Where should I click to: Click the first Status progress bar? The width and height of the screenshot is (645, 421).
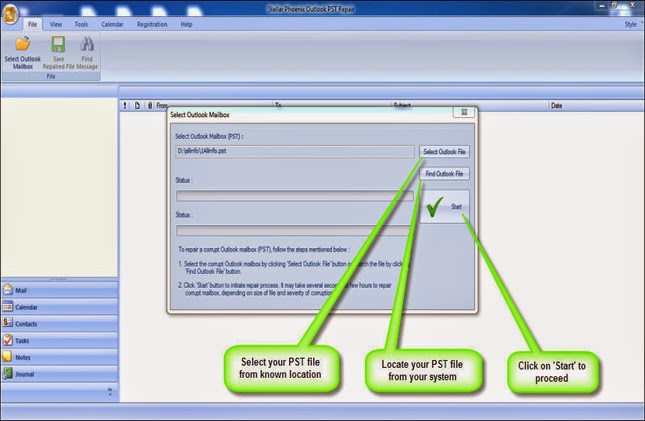[x=295, y=196]
